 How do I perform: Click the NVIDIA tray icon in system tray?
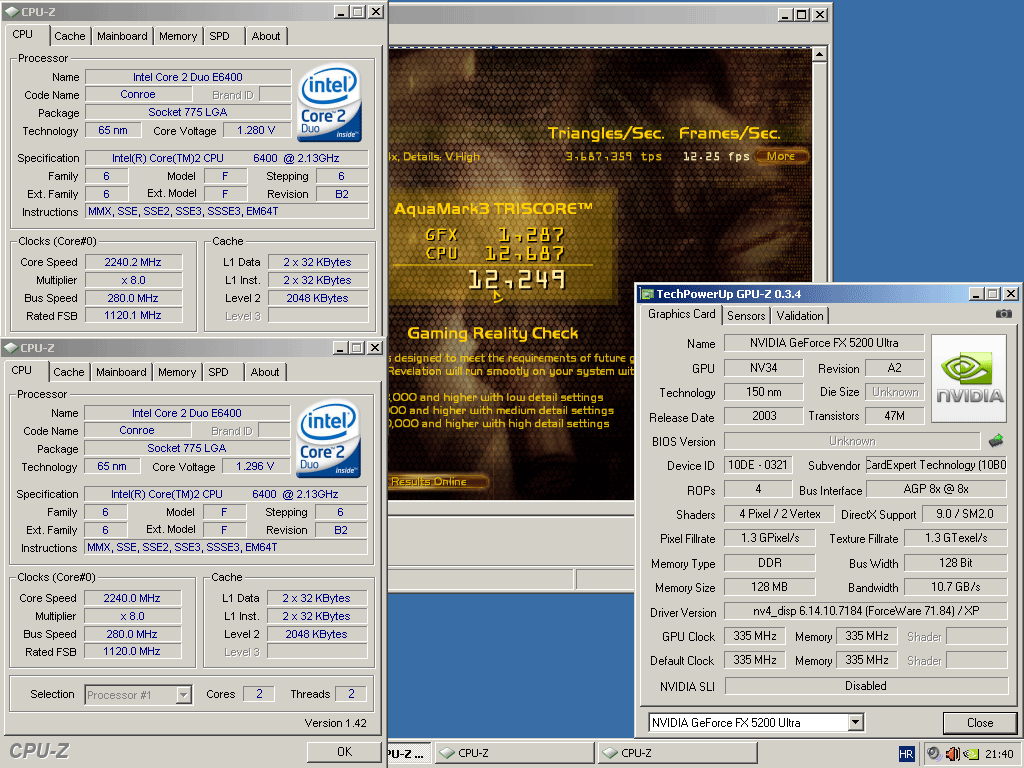pos(971,754)
